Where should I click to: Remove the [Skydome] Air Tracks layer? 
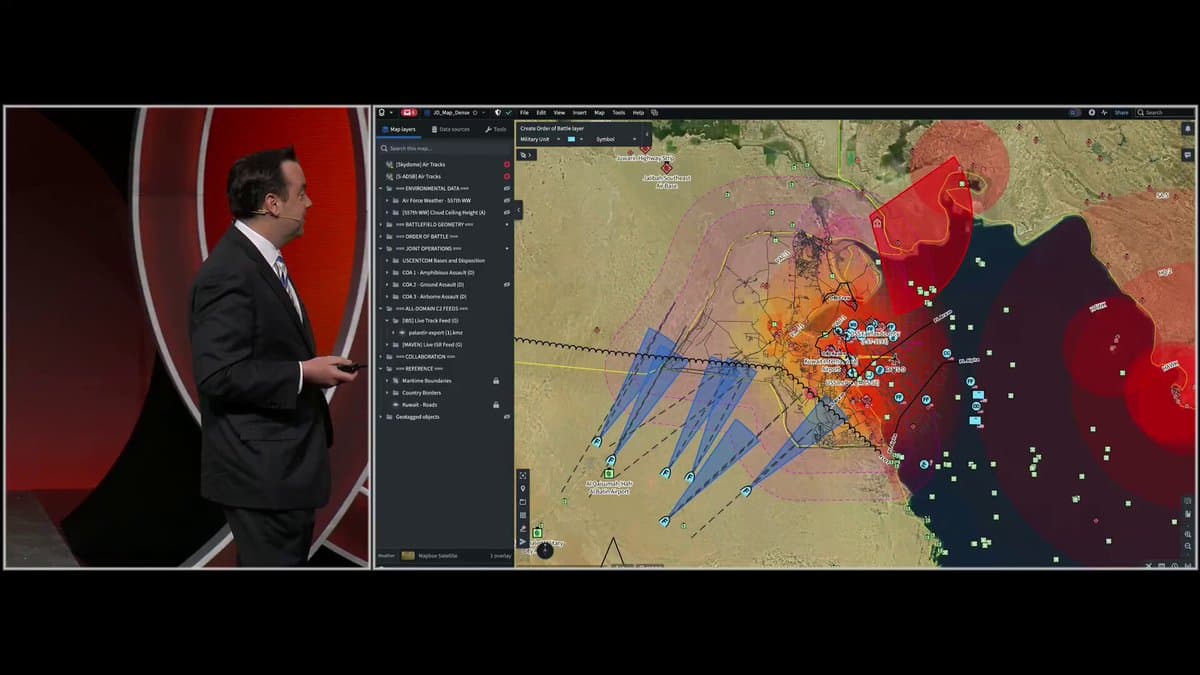click(505, 163)
